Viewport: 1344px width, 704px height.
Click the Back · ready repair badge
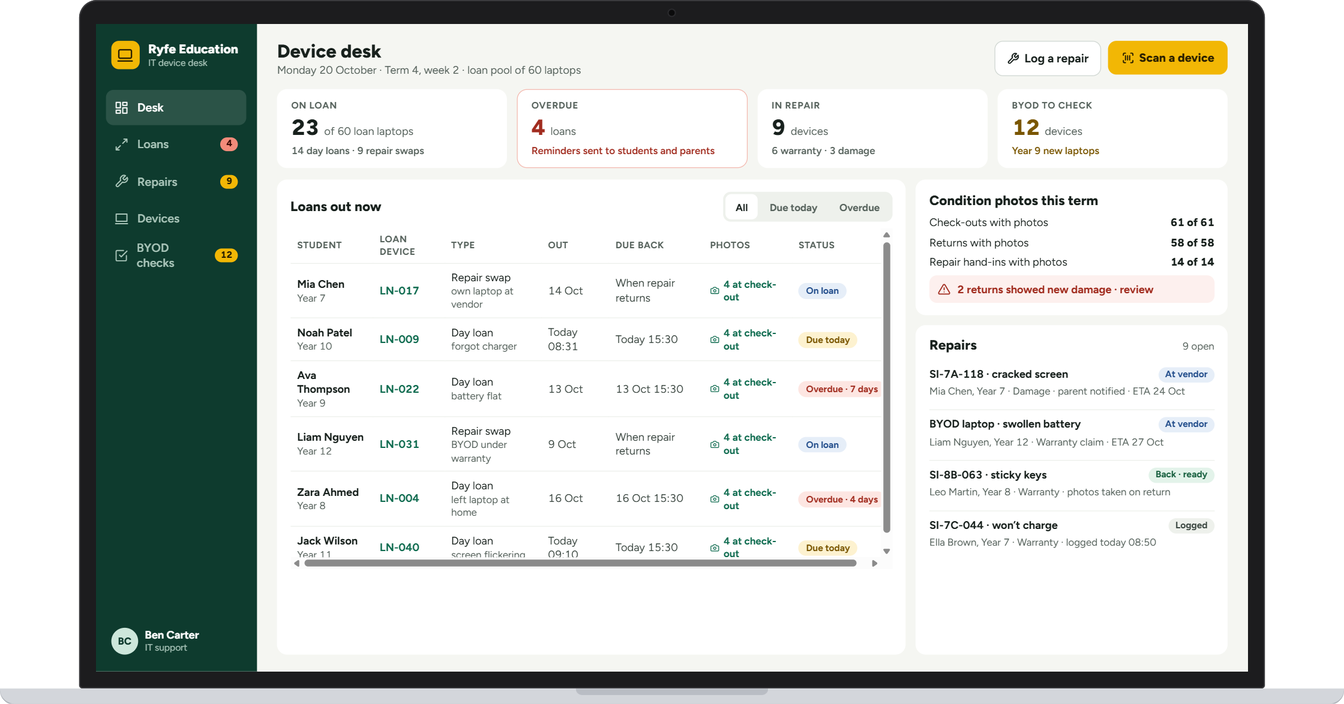coord(1181,475)
